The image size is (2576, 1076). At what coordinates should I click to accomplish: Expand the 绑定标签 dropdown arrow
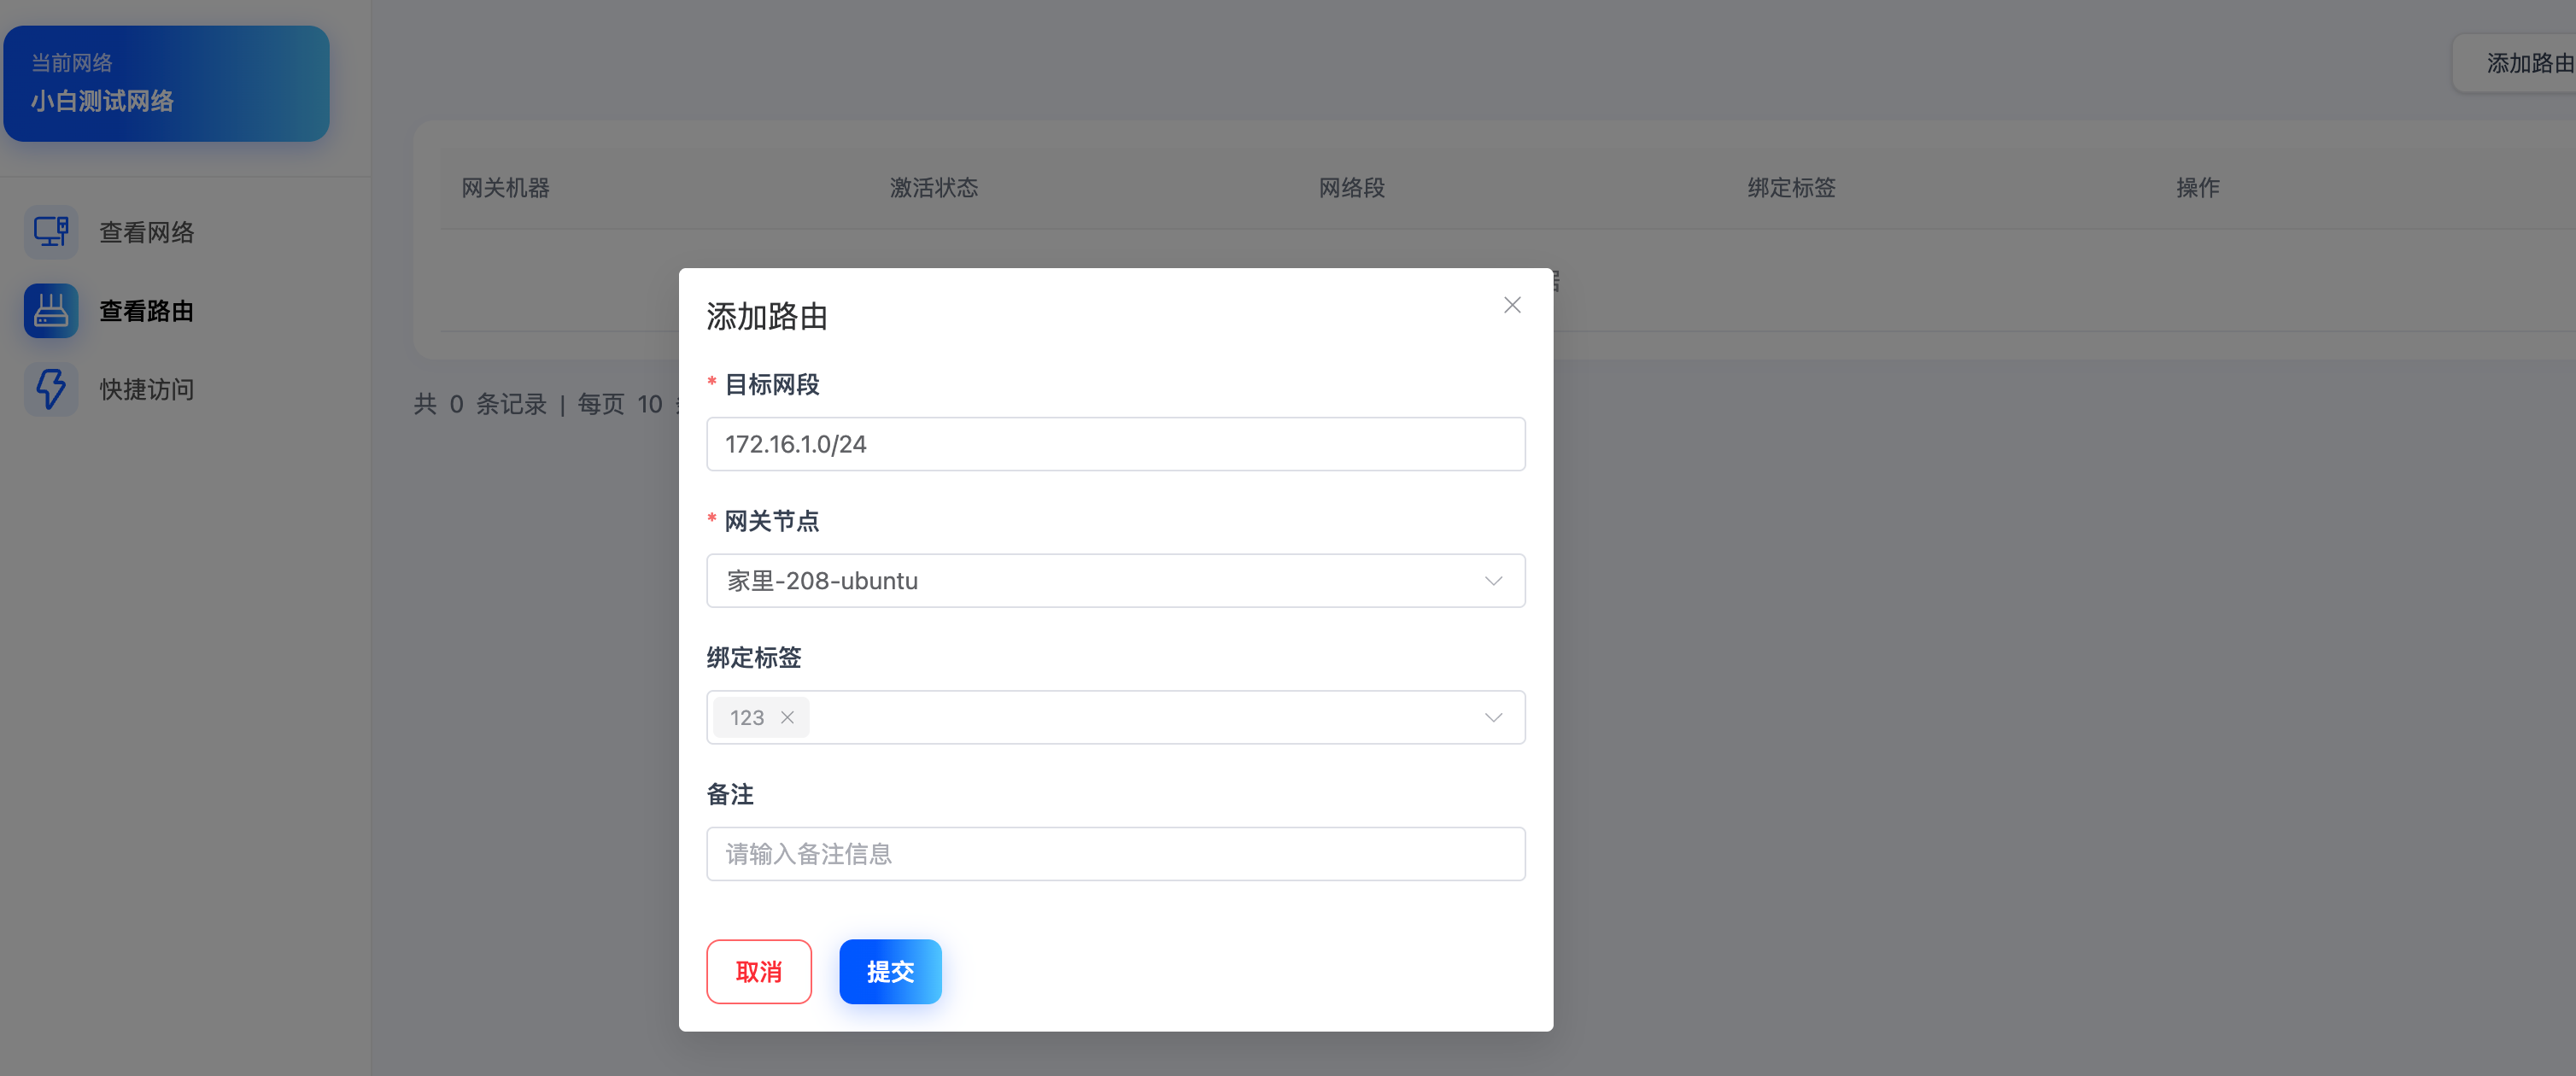pyautogui.click(x=1493, y=717)
